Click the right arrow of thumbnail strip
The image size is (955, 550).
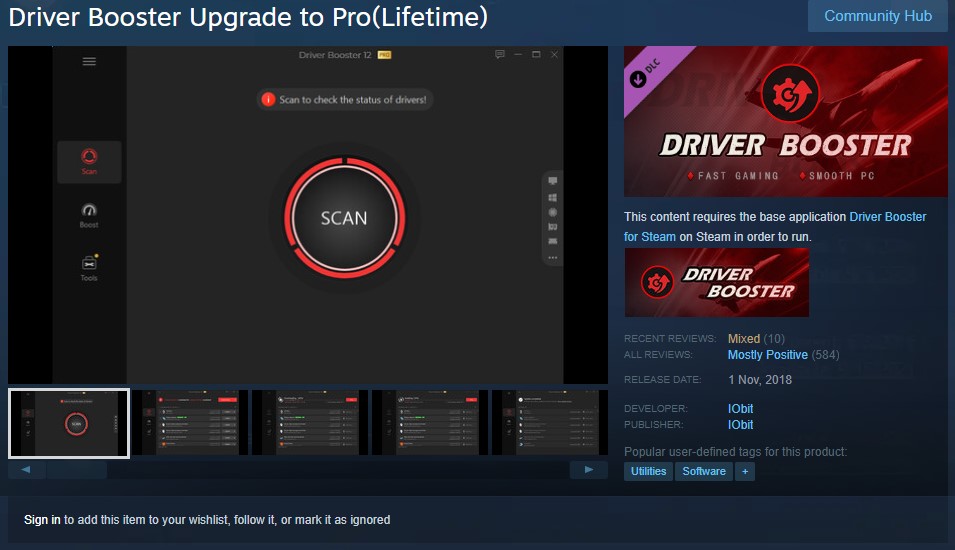click(588, 470)
